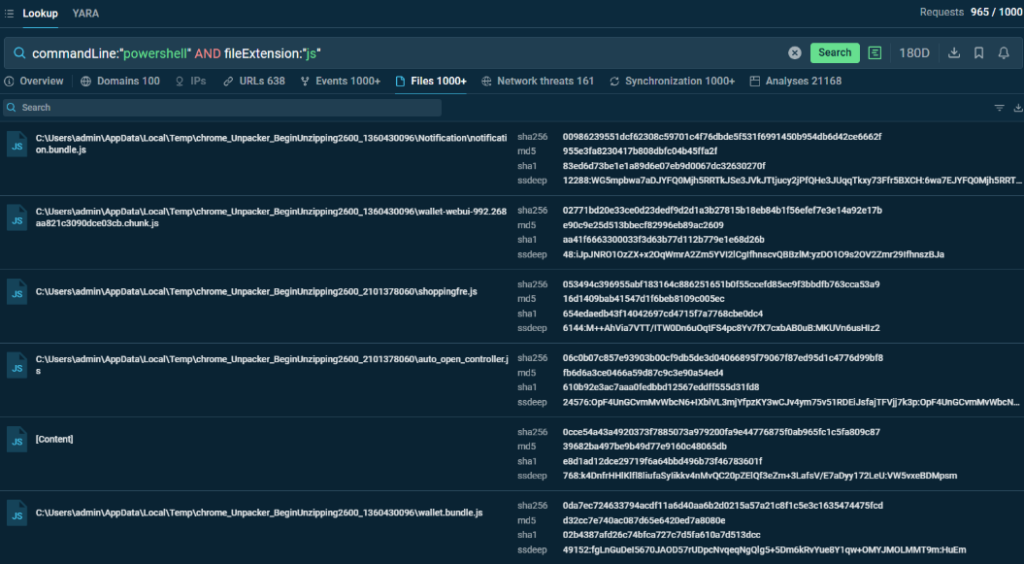Open the Network threats 161 tab

pos(538,81)
